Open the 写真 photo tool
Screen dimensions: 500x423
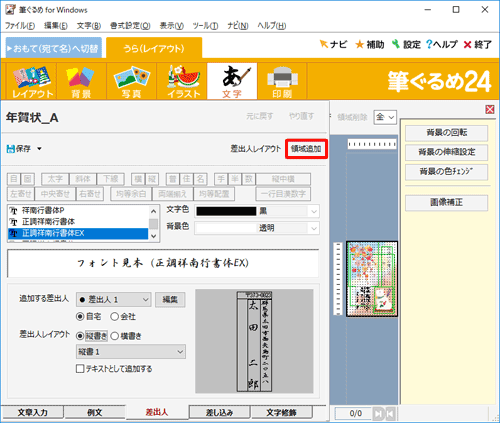[x=131, y=82]
